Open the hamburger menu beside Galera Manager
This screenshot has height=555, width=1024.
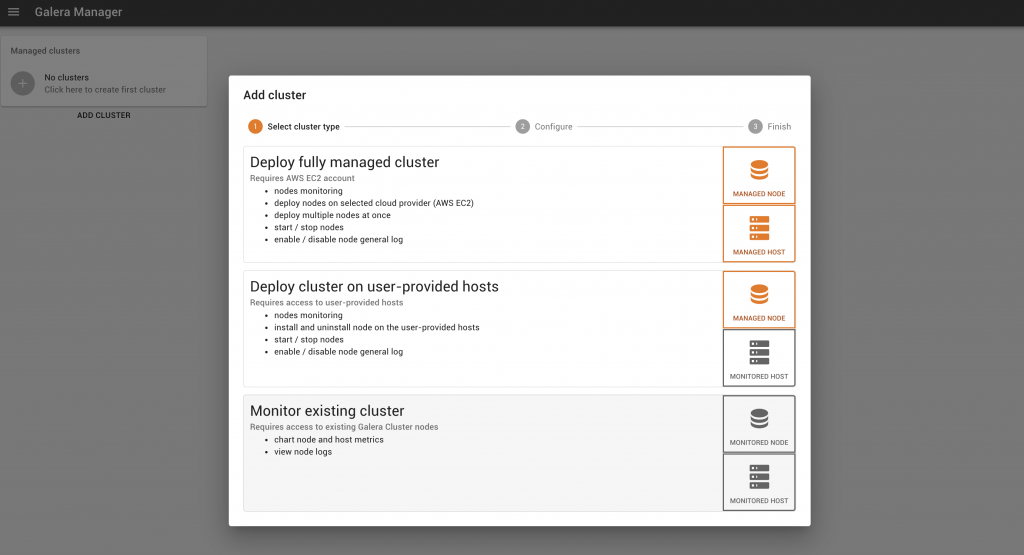click(x=14, y=12)
